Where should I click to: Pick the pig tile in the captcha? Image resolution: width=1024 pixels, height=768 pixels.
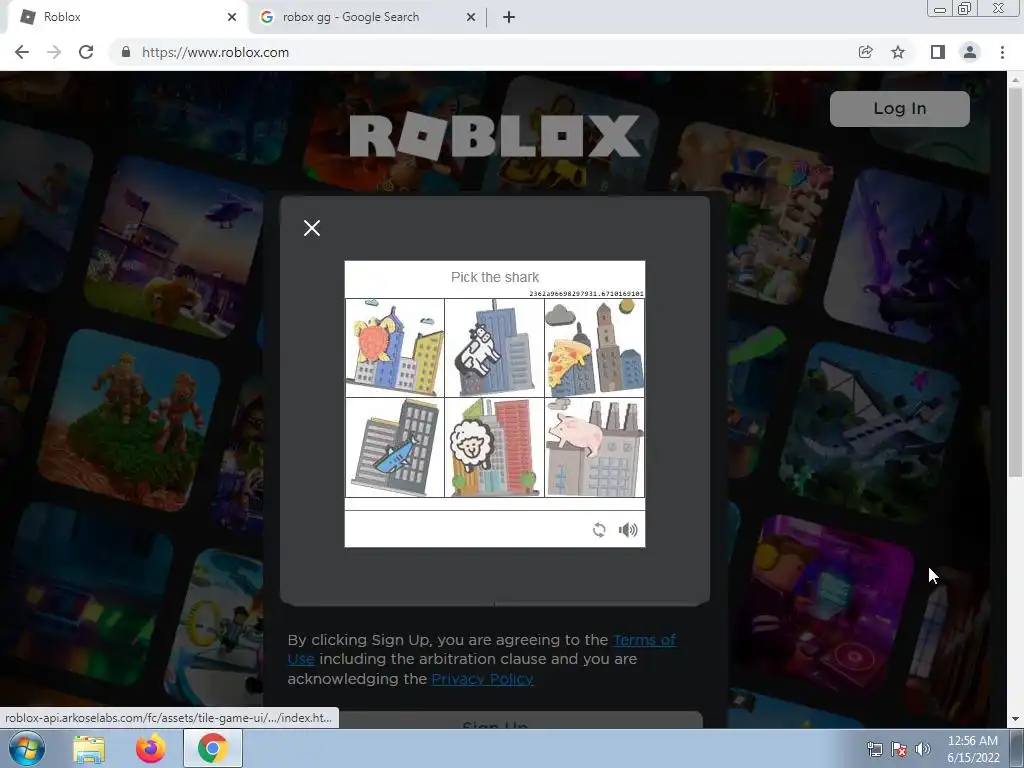pos(594,448)
